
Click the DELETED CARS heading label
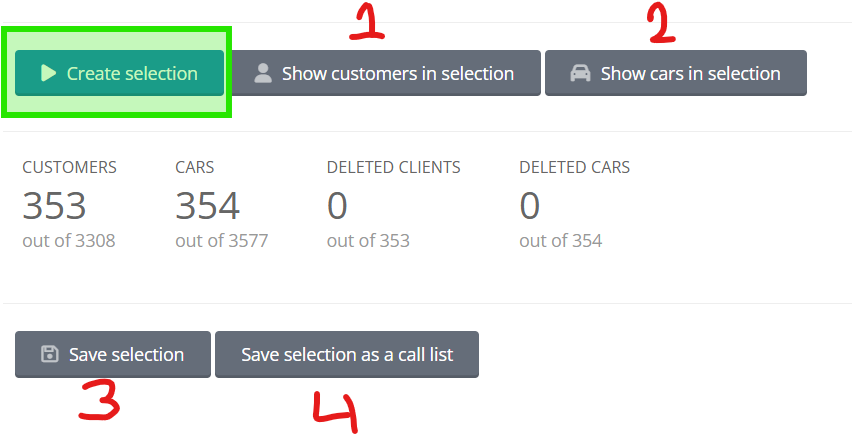574,167
